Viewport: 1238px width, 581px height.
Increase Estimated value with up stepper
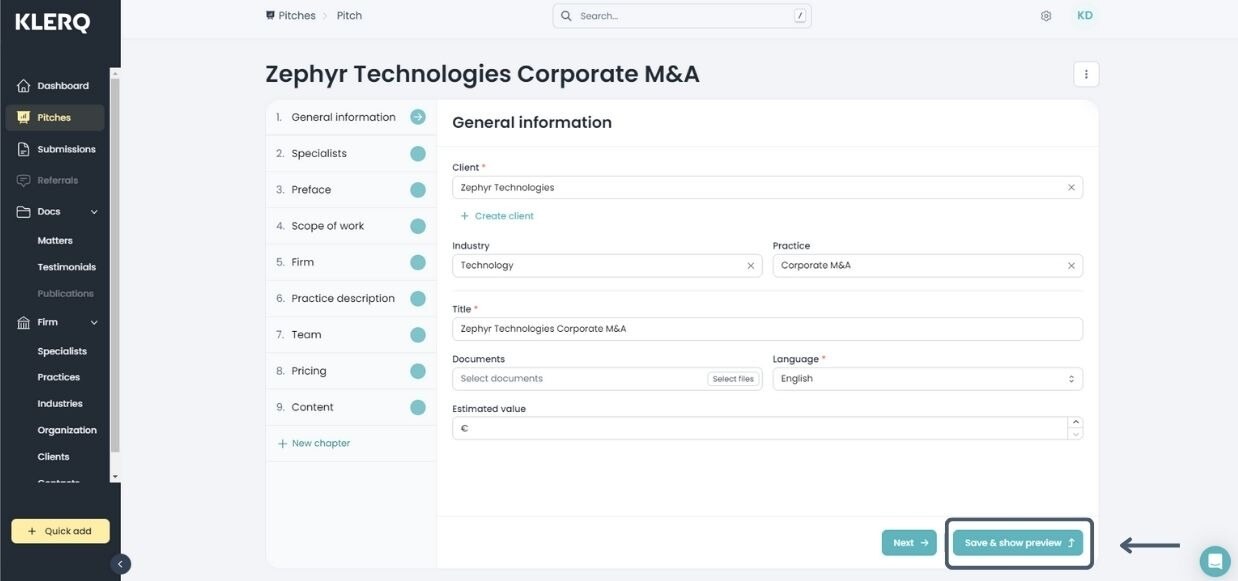(x=1075, y=422)
